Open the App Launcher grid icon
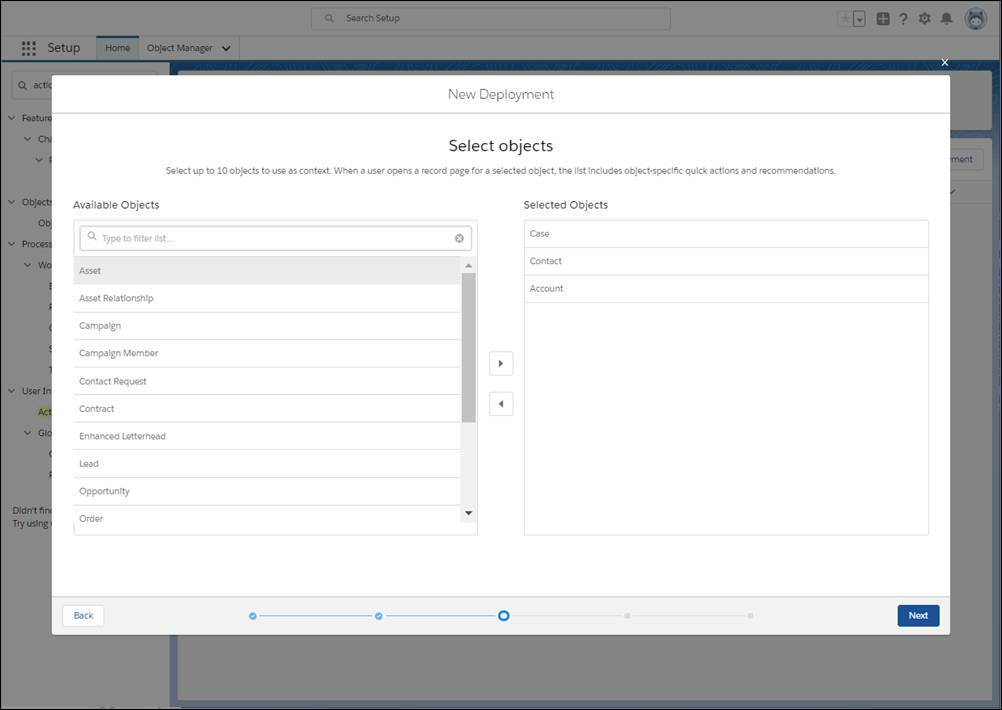This screenshot has width=1002, height=710. [x=29, y=48]
